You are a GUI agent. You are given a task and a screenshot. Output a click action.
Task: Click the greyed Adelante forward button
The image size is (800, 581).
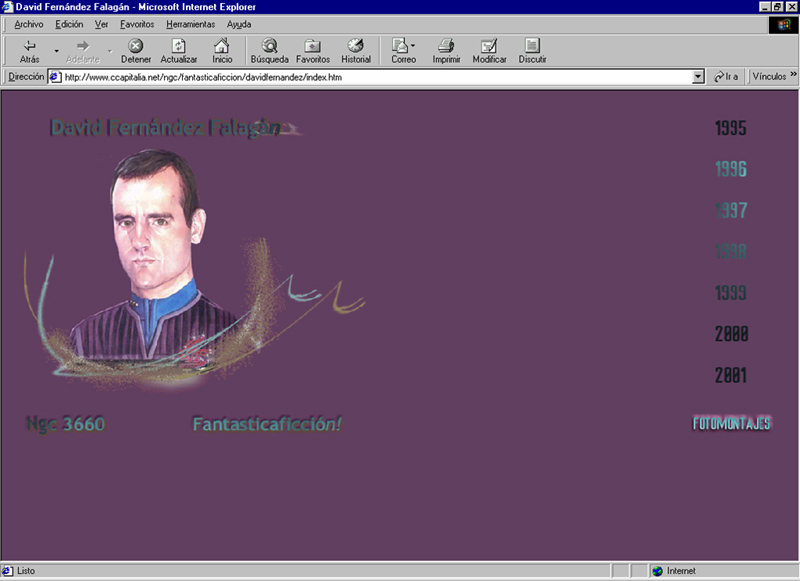pos(83,51)
